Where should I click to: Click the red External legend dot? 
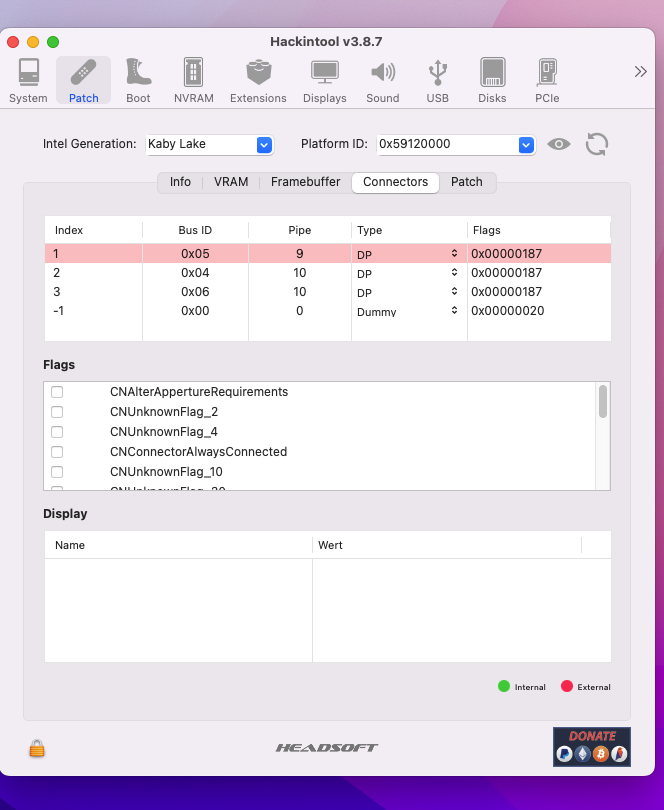click(x=567, y=686)
